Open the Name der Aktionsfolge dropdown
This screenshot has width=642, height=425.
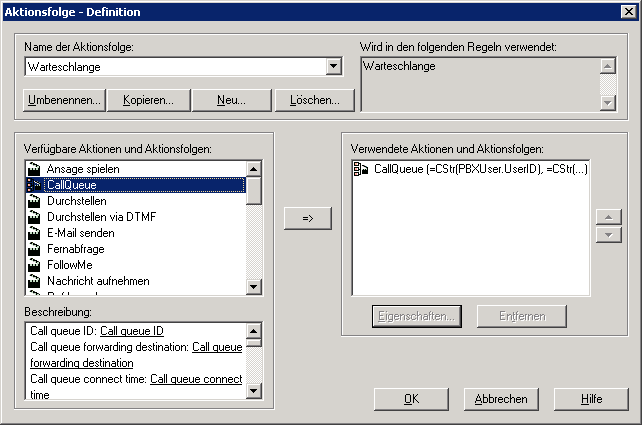point(333,67)
